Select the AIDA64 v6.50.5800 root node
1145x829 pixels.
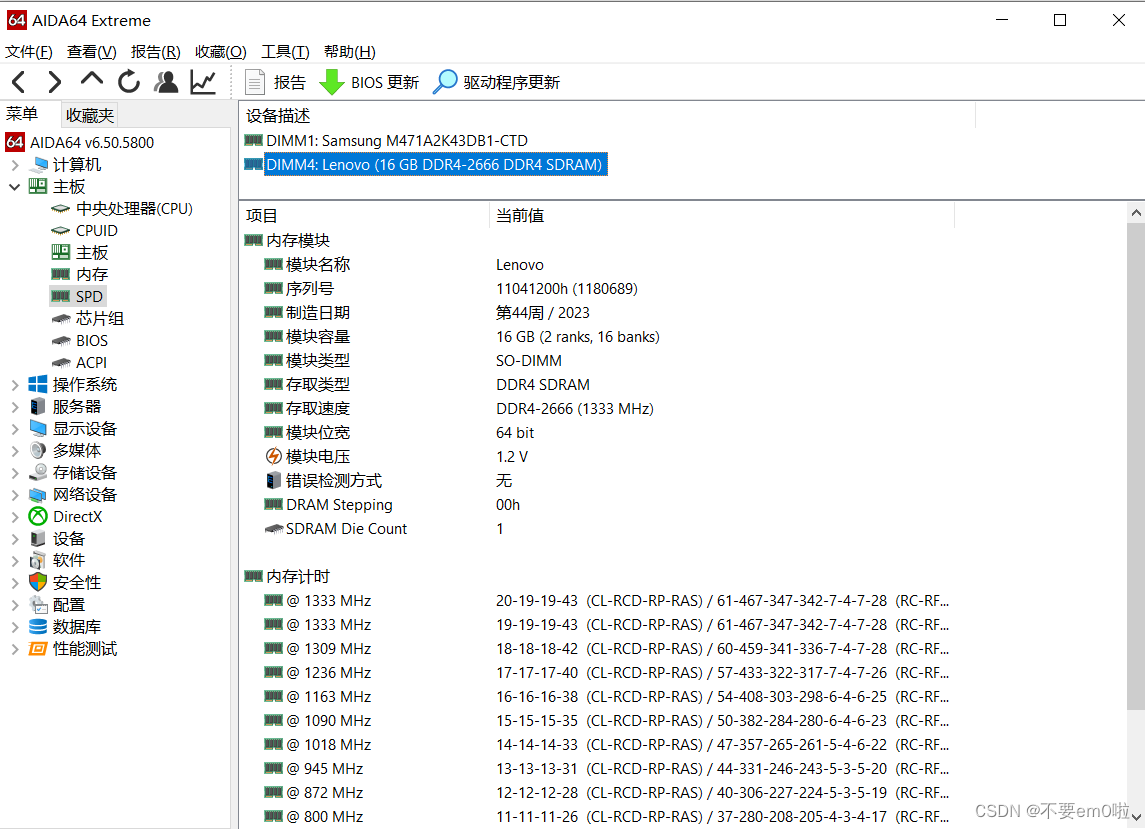pos(92,142)
